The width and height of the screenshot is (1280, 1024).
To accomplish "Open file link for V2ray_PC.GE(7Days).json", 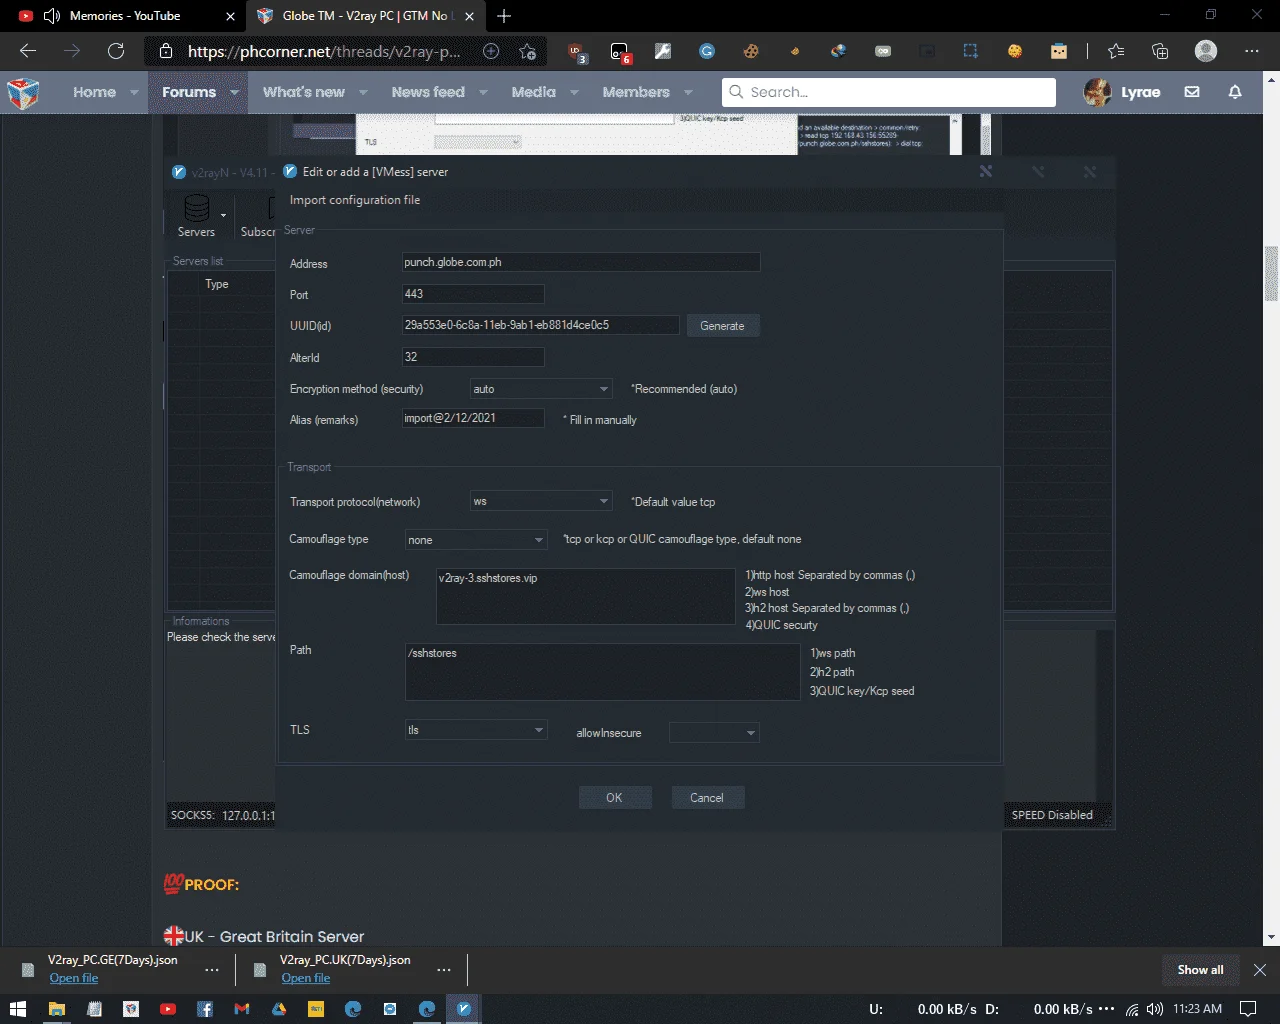I will pos(74,978).
